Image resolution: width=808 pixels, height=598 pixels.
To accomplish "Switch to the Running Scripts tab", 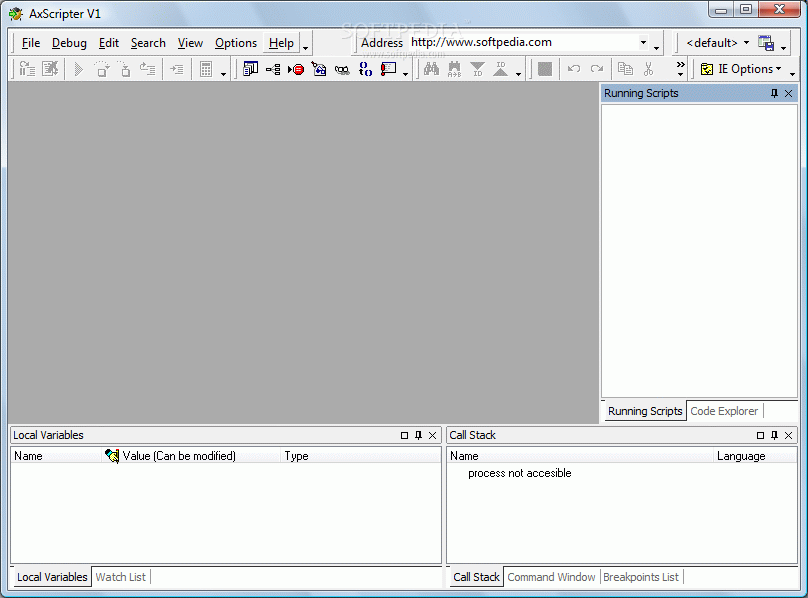I will [x=645, y=411].
